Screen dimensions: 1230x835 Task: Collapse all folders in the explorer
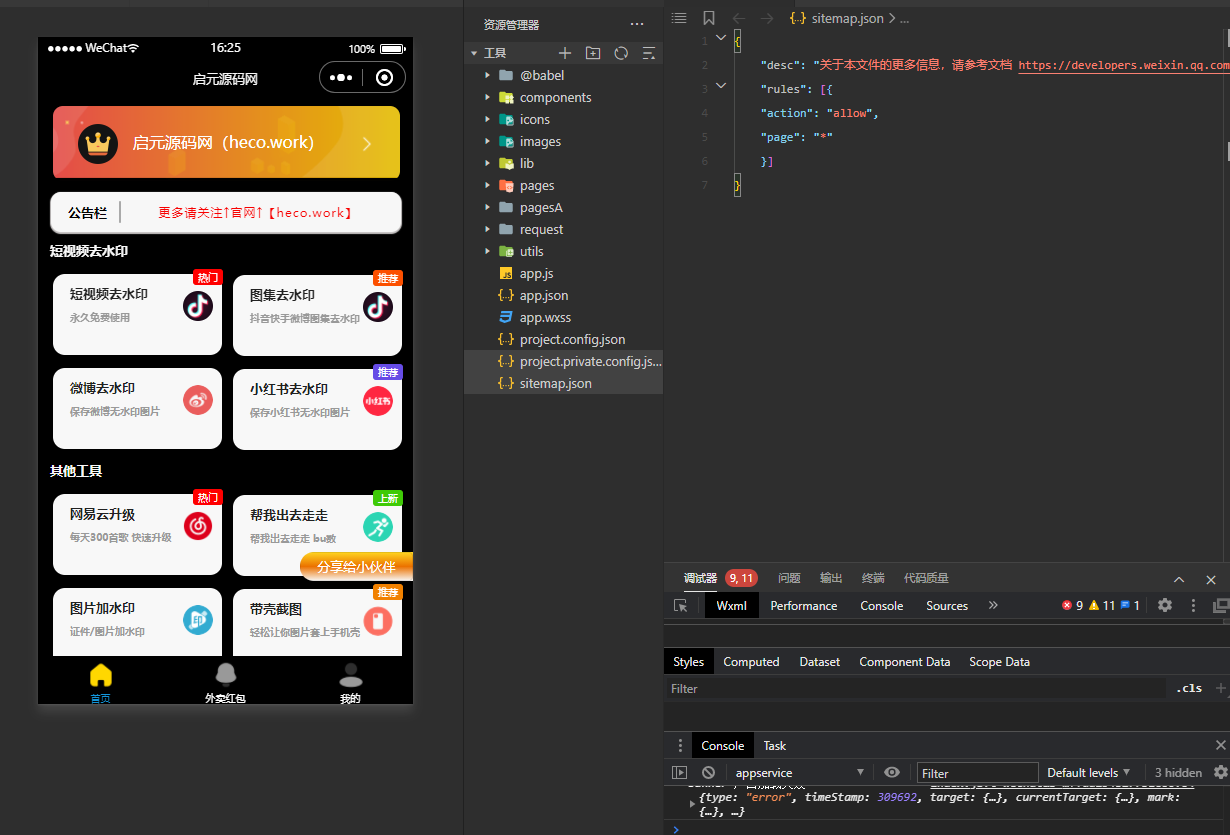649,53
